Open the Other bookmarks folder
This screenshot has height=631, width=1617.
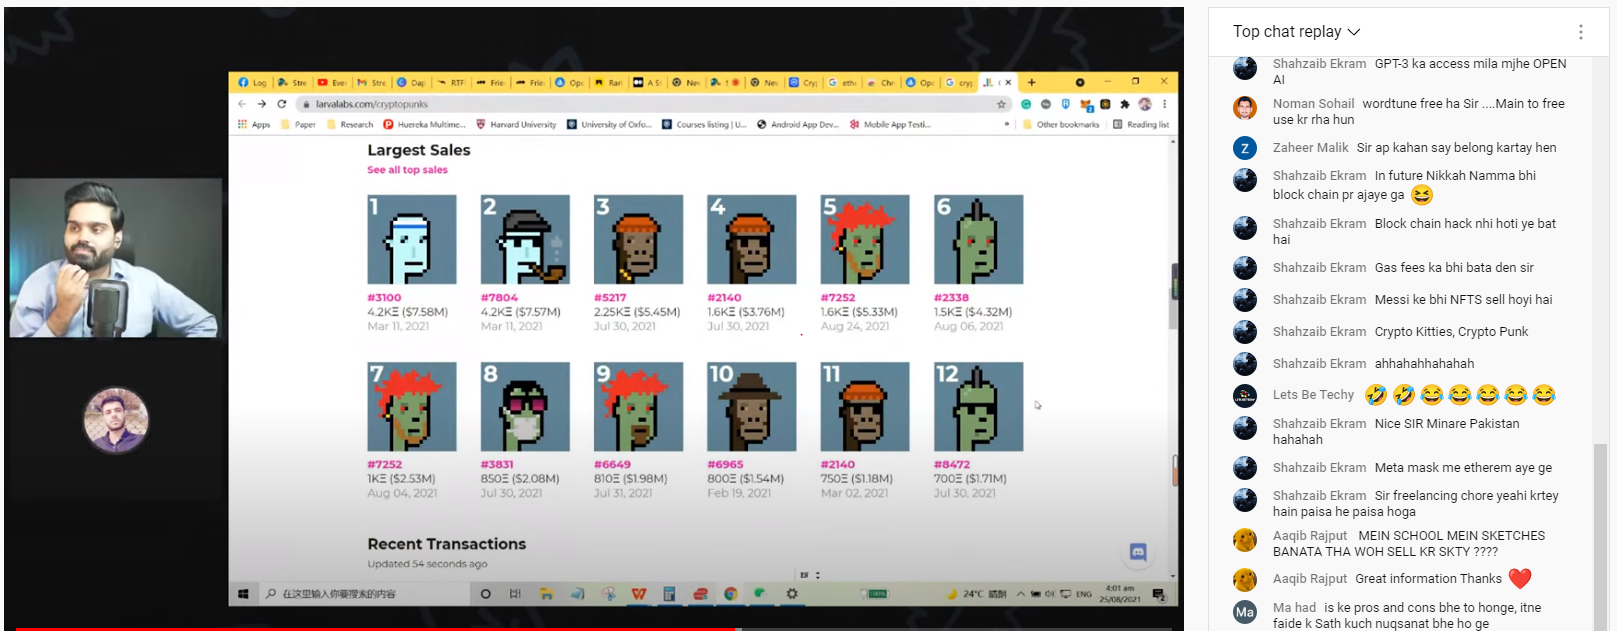click(1061, 125)
